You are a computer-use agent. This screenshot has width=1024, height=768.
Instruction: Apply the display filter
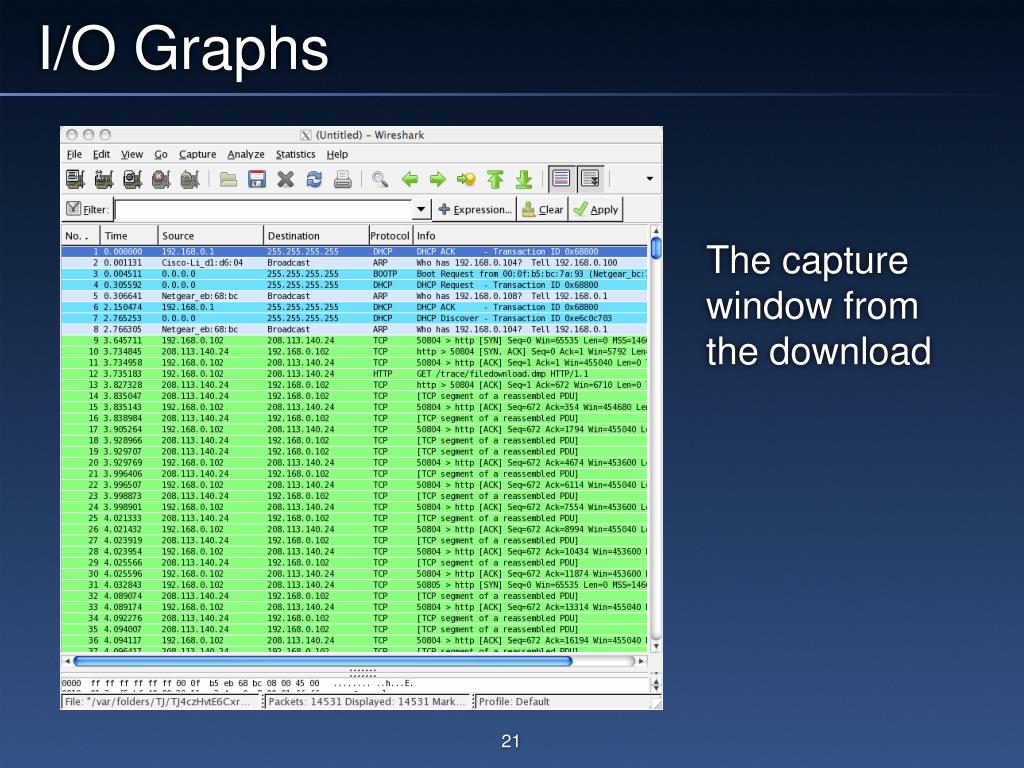tap(596, 210)
